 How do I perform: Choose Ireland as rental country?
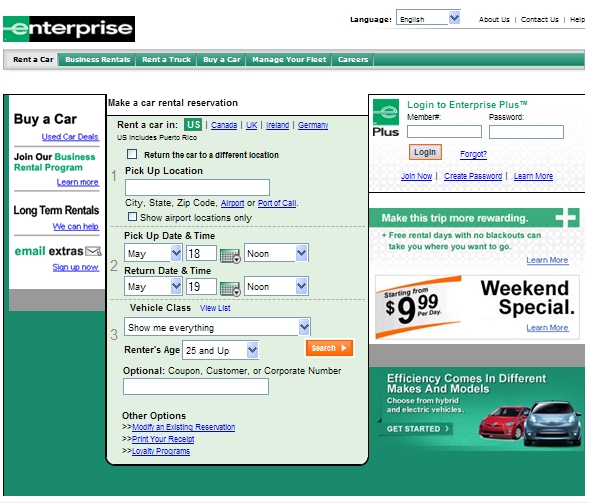coord(277,125)
